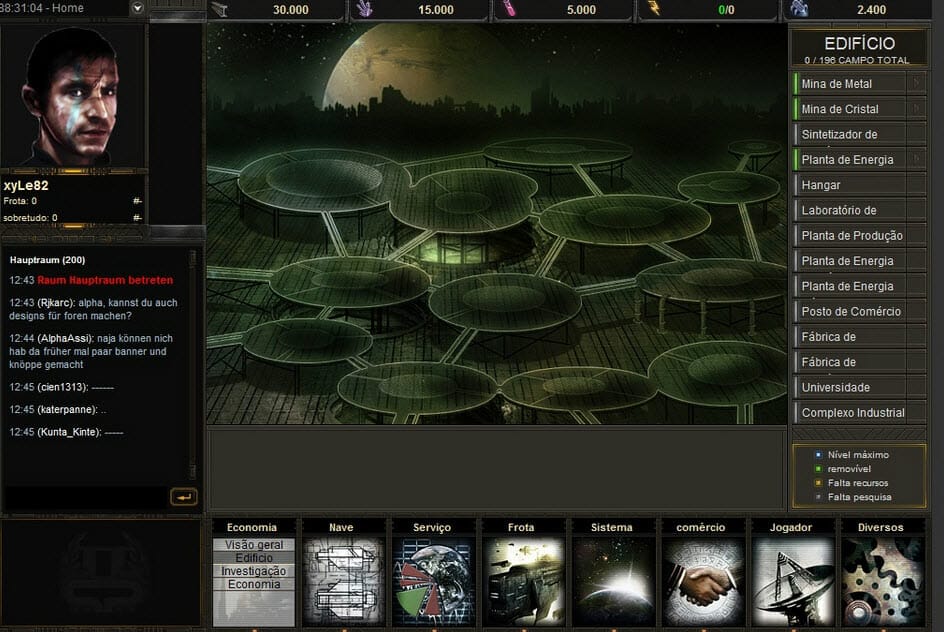Click the Serviço globe chart icon
The width and height of the screenshot is (944, 632).
click(x=432, y=582)
